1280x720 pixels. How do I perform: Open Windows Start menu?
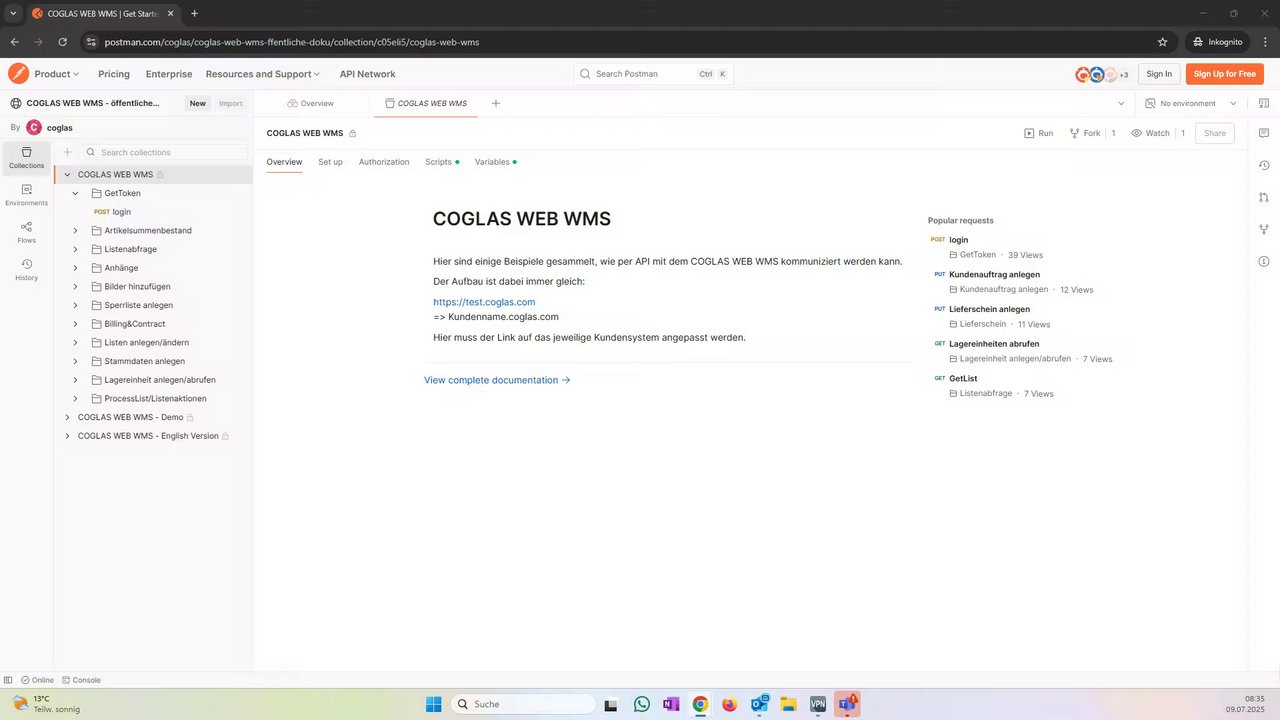433,704
